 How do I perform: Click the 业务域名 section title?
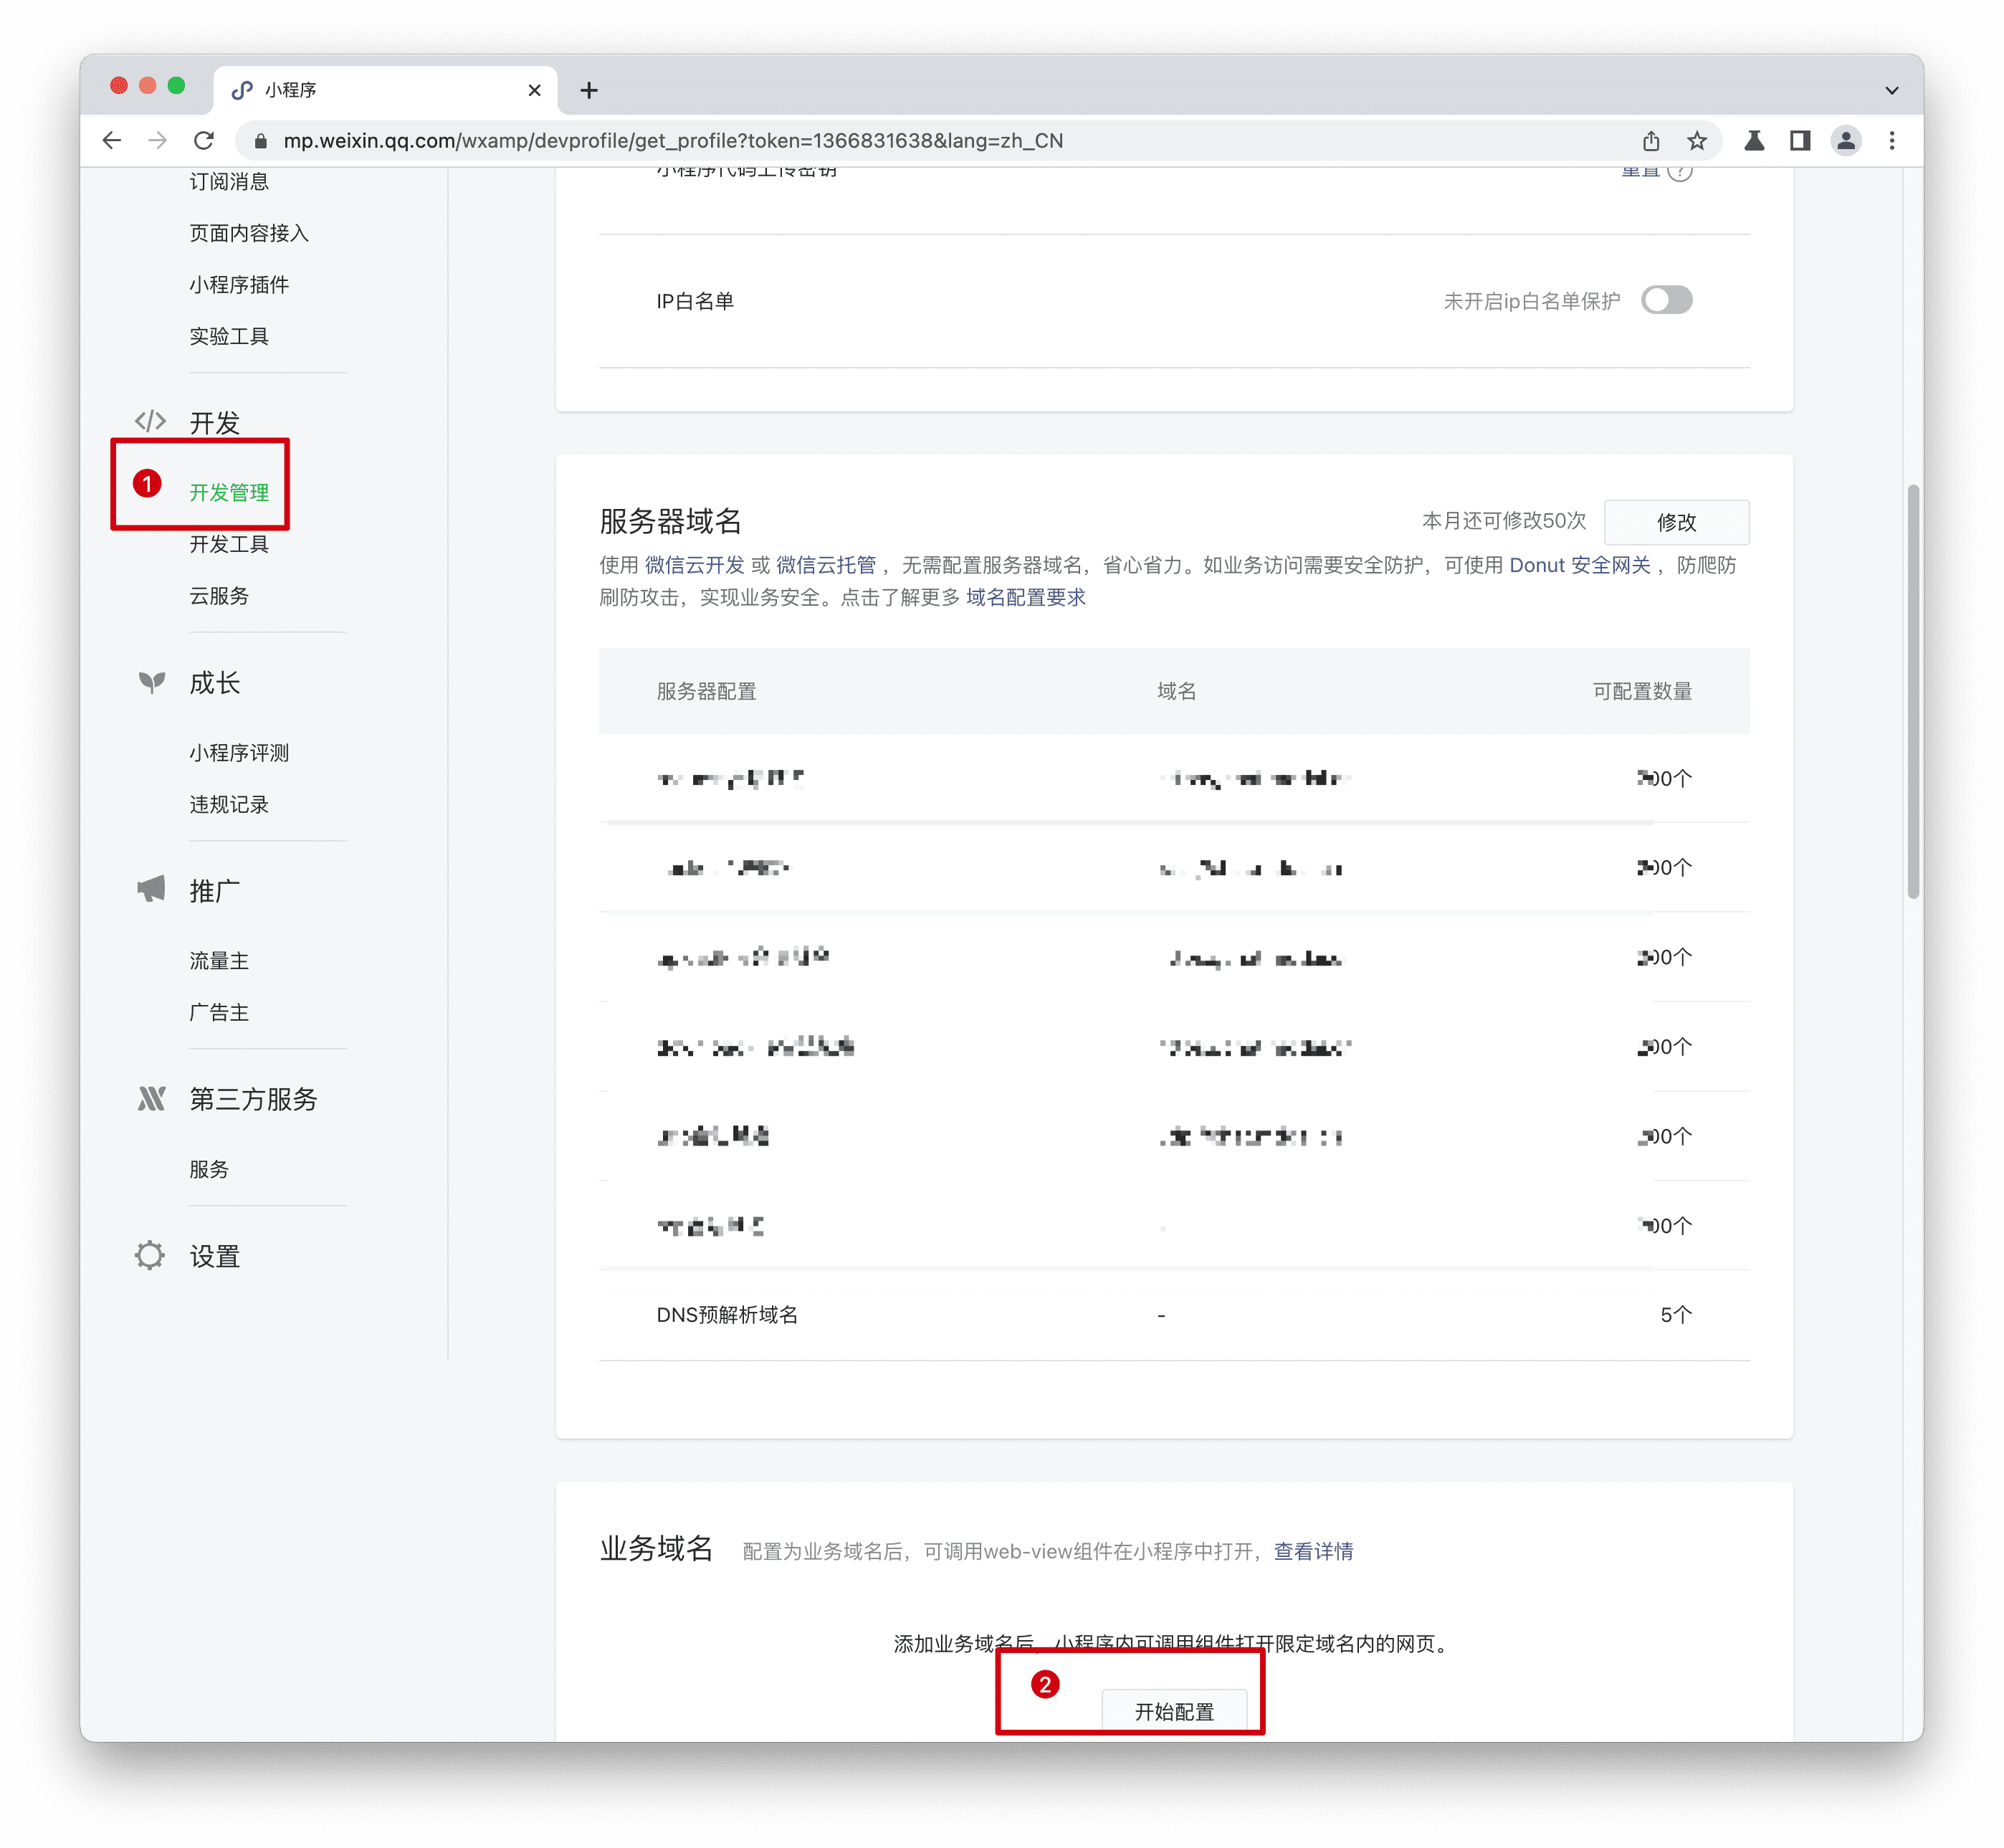(656, 1548)
